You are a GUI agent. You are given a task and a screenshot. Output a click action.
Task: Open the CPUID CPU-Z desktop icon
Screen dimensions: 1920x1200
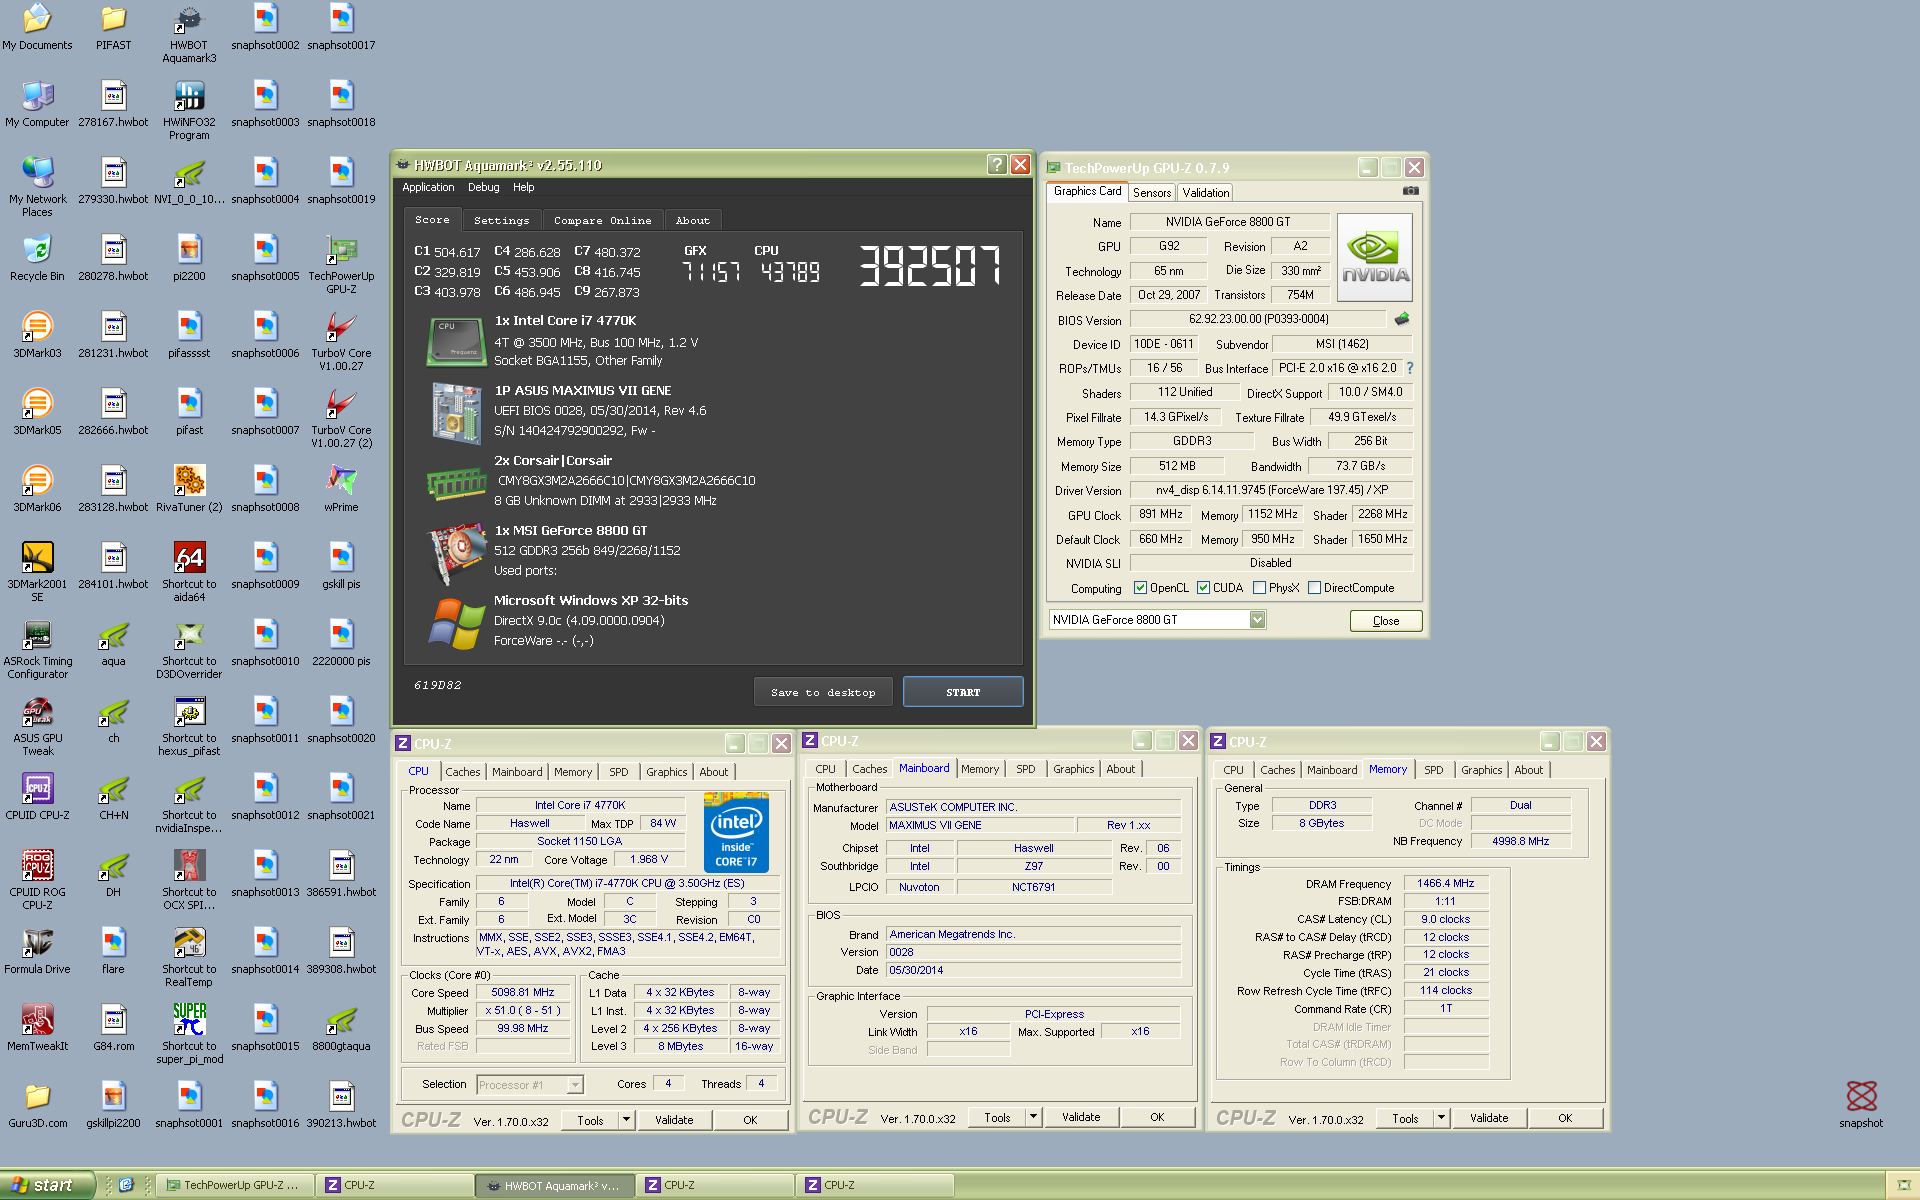[37, 797]
